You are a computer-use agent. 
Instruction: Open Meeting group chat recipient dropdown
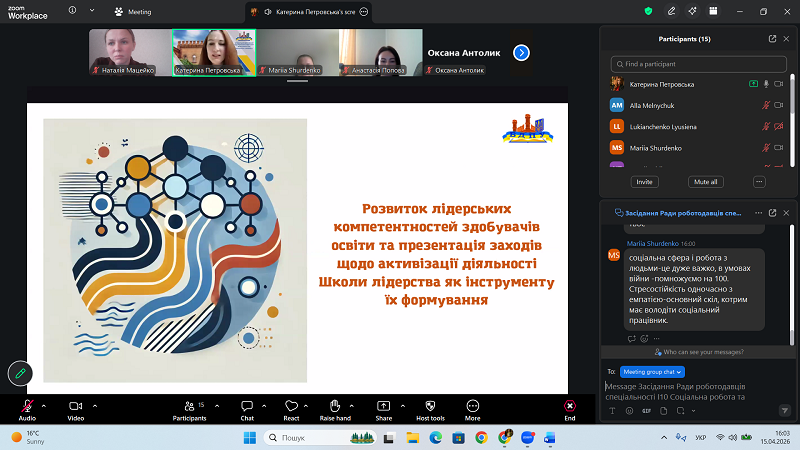pyautogui.click(x=652, y=371)
